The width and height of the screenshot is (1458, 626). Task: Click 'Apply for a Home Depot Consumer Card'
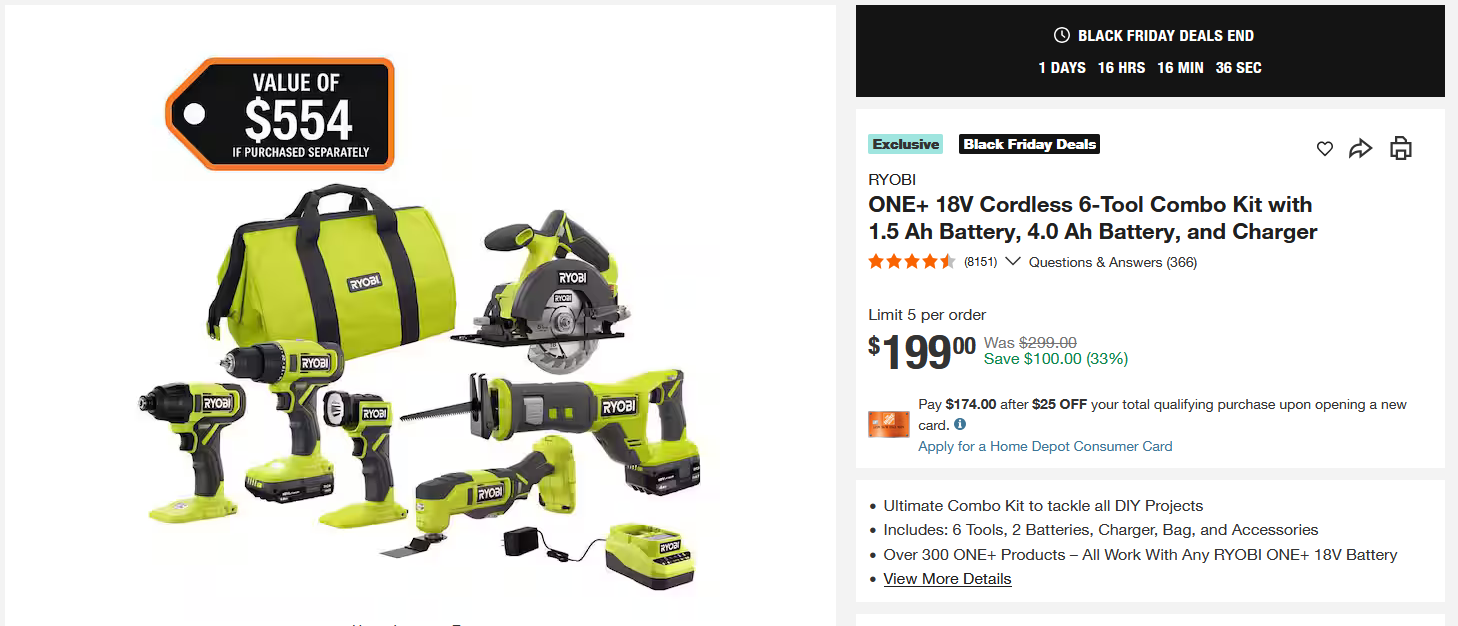click(x=1045, y=446)
